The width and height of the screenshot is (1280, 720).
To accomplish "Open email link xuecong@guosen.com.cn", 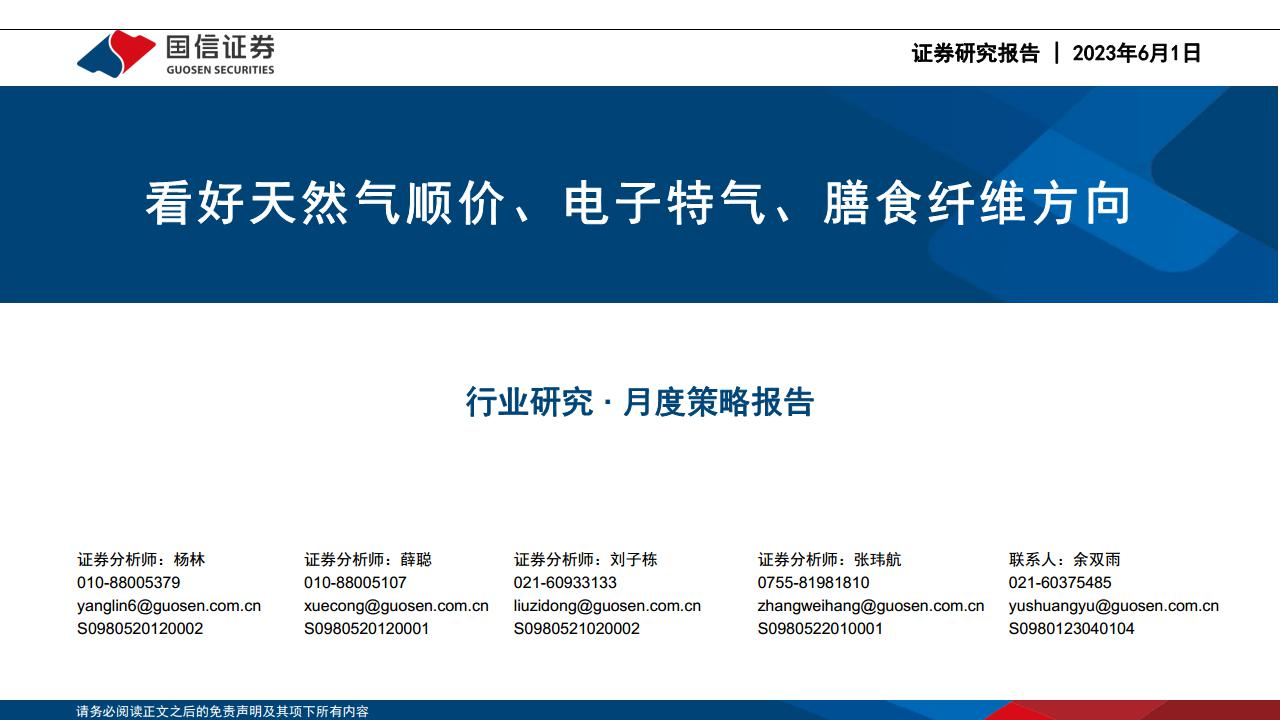I will [x=396, y=605].
